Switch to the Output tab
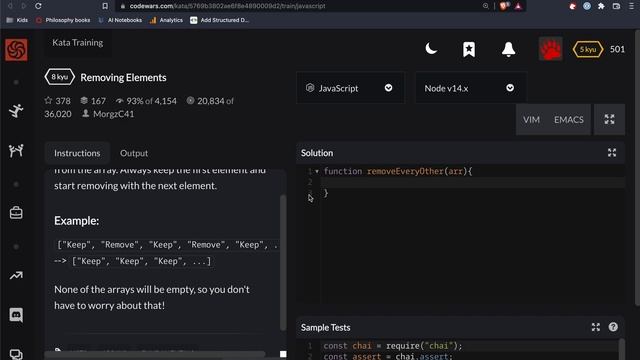640x360 pixels. (x=134, y=153)
